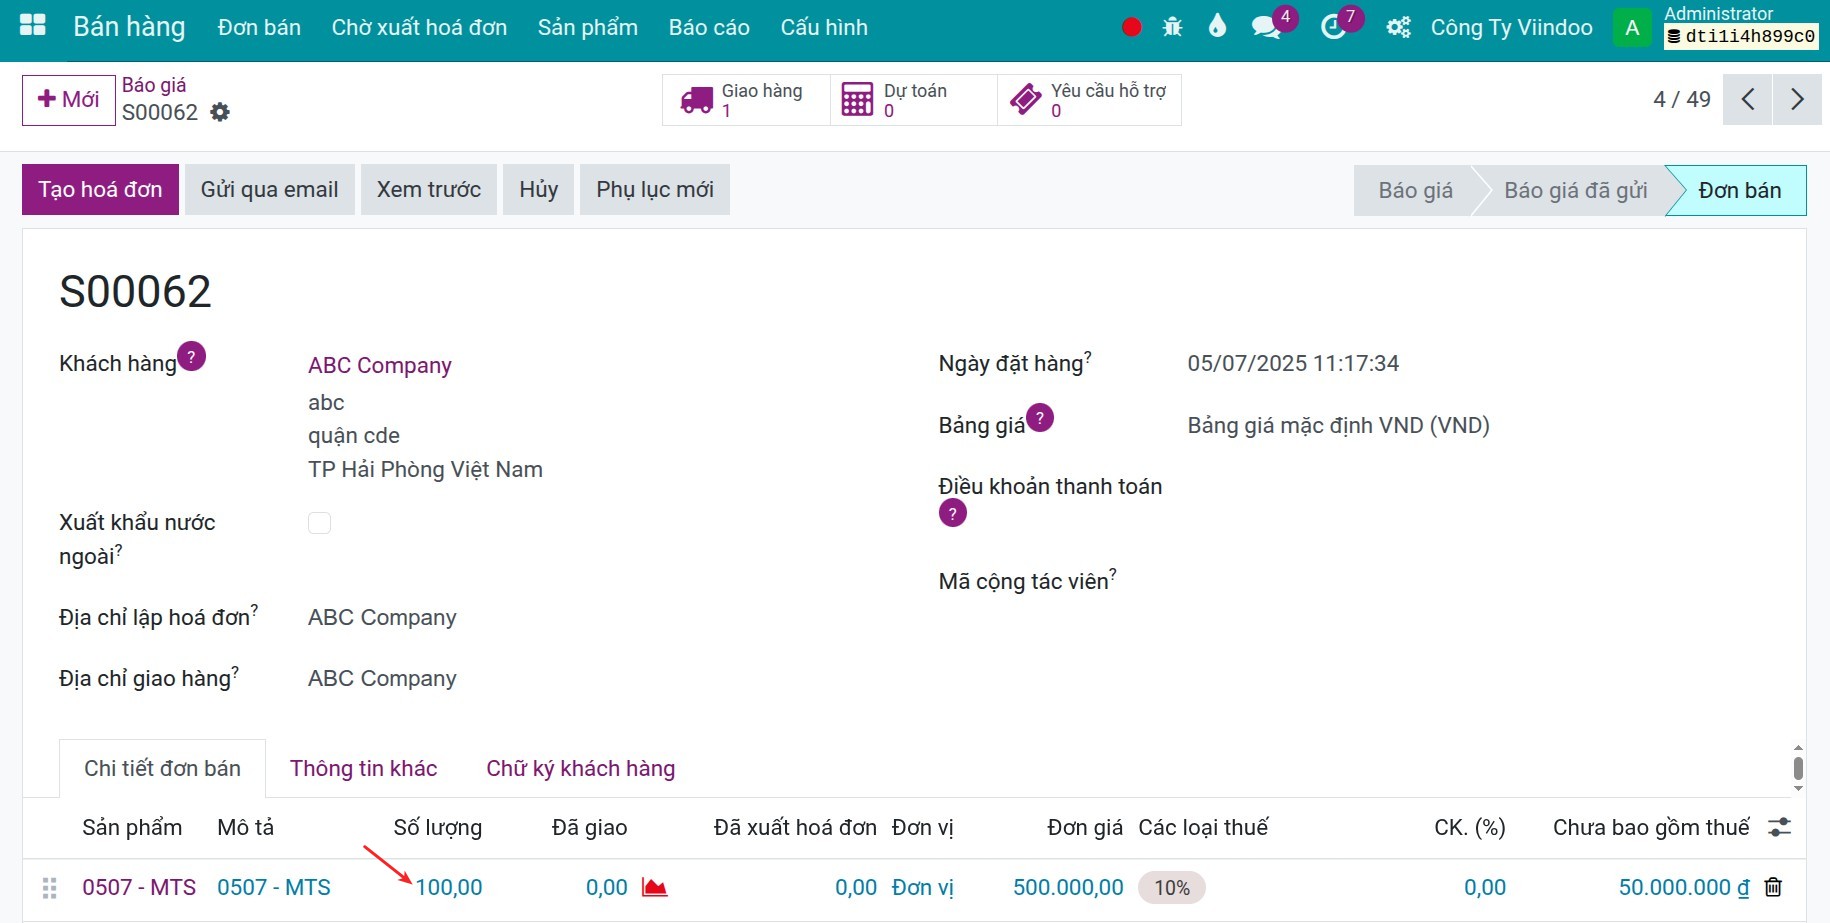Open the apps grid home menu
The height and width of the screenshot is (923, 1830).
click(33, 26)
